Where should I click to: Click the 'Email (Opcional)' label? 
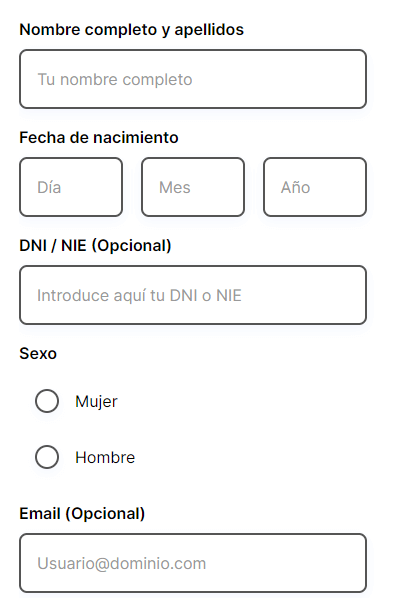tap(82, 513)
